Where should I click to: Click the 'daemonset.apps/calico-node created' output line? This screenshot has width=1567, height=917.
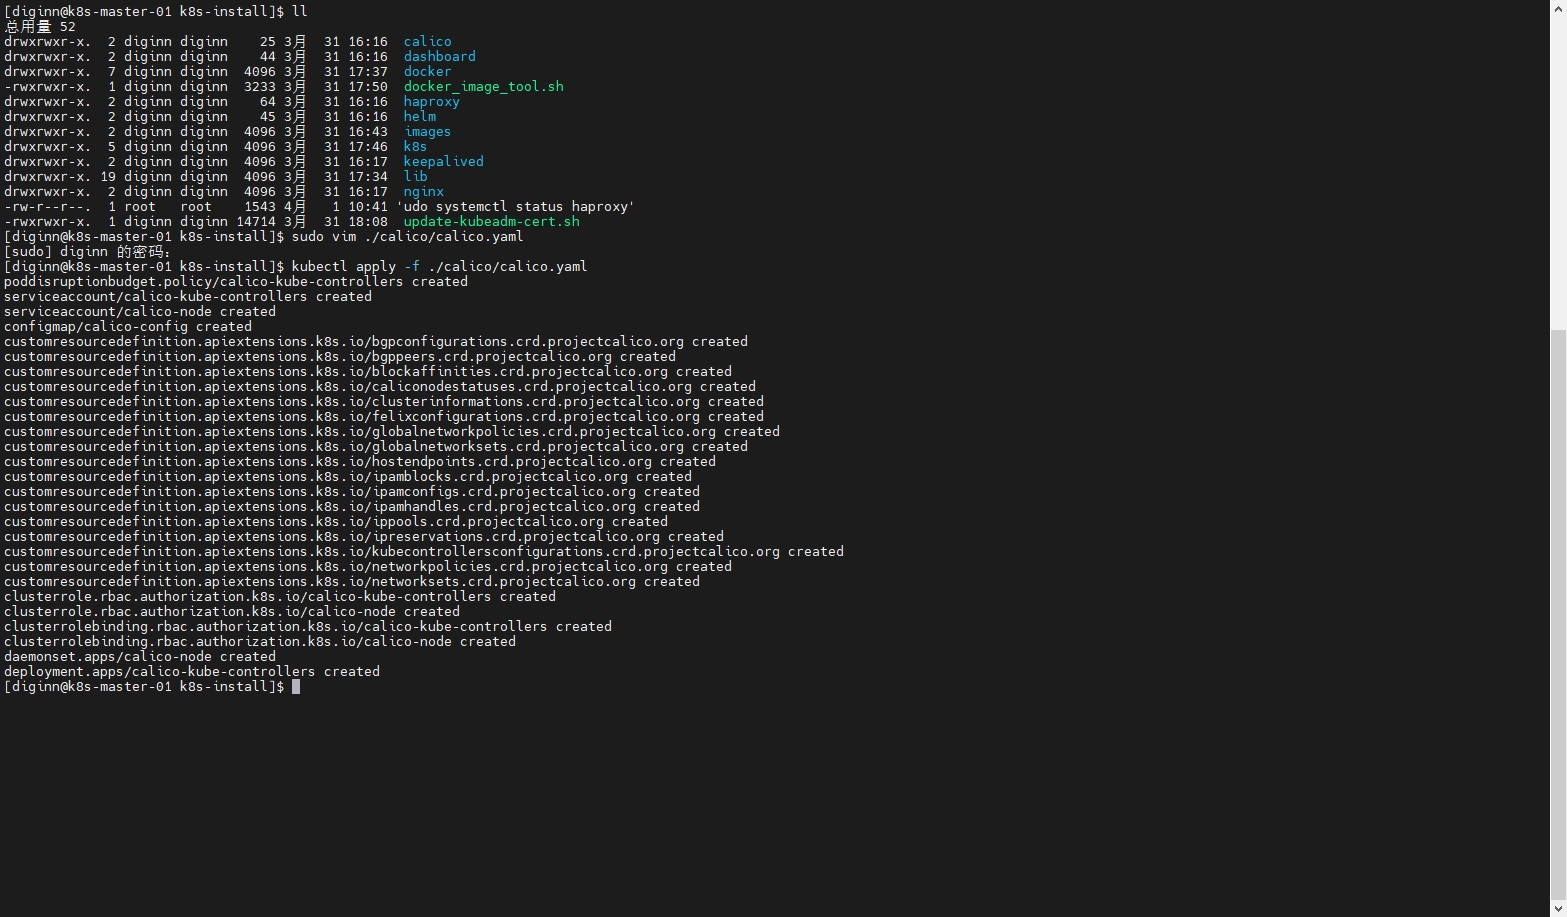tap(140, 657)
